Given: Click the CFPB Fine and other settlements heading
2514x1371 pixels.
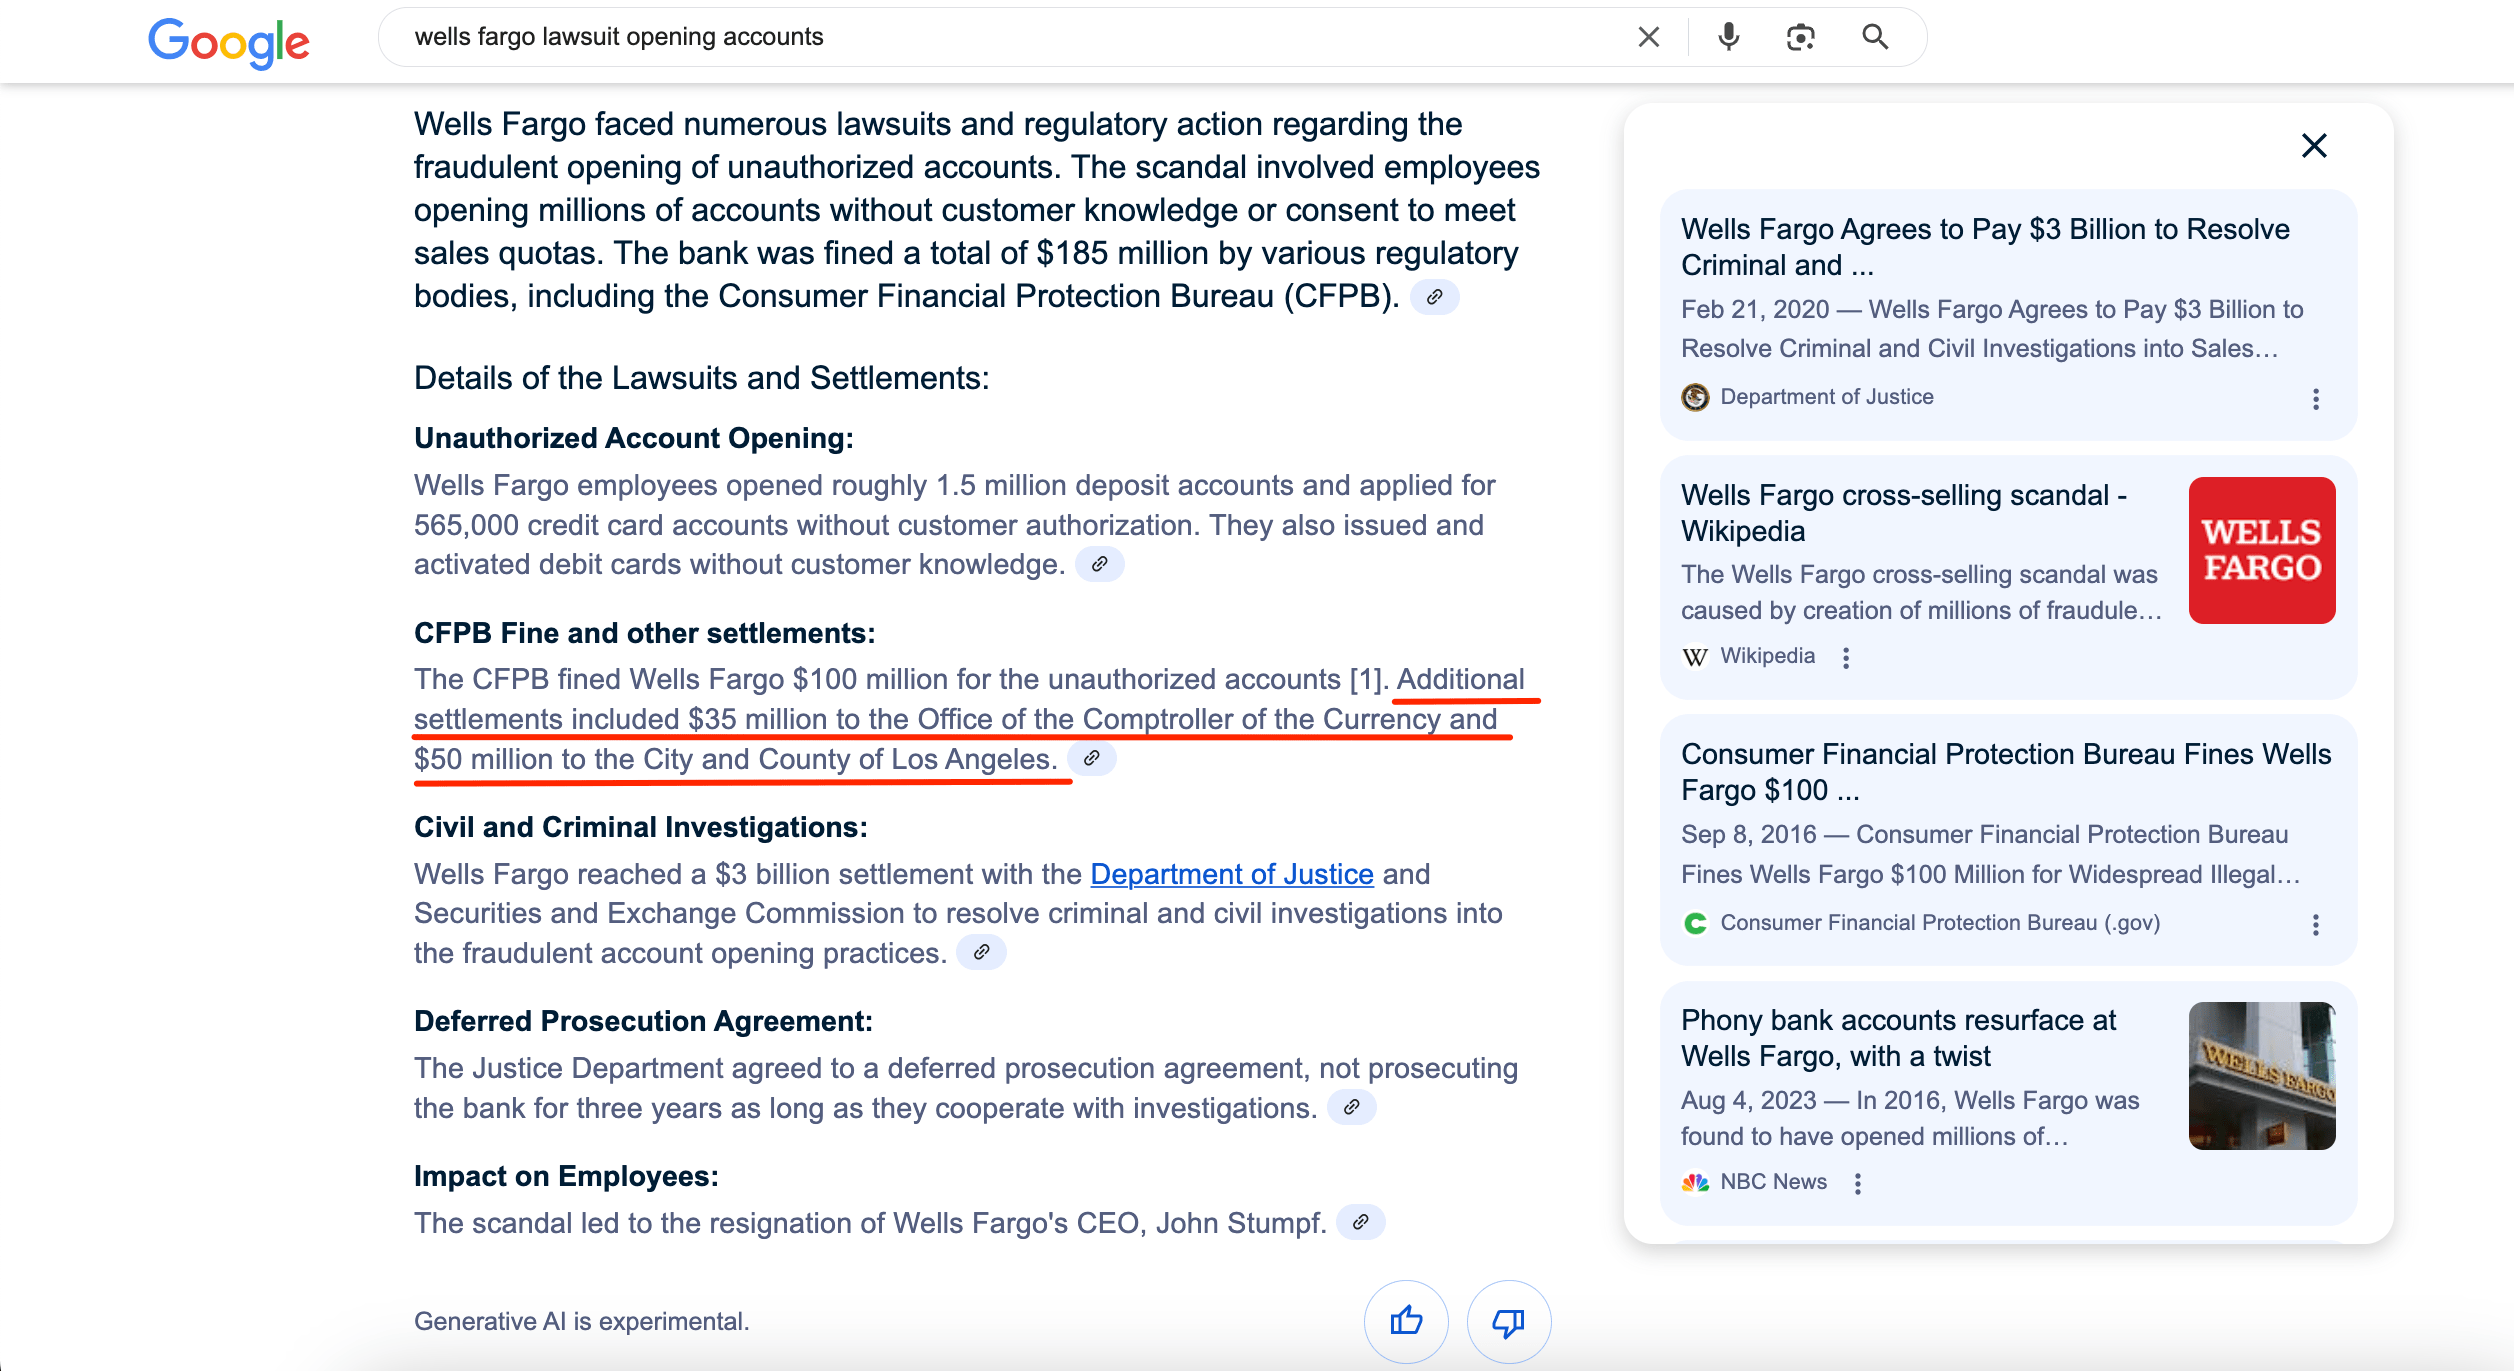Looking at the screenshot, I should [645, 633].
